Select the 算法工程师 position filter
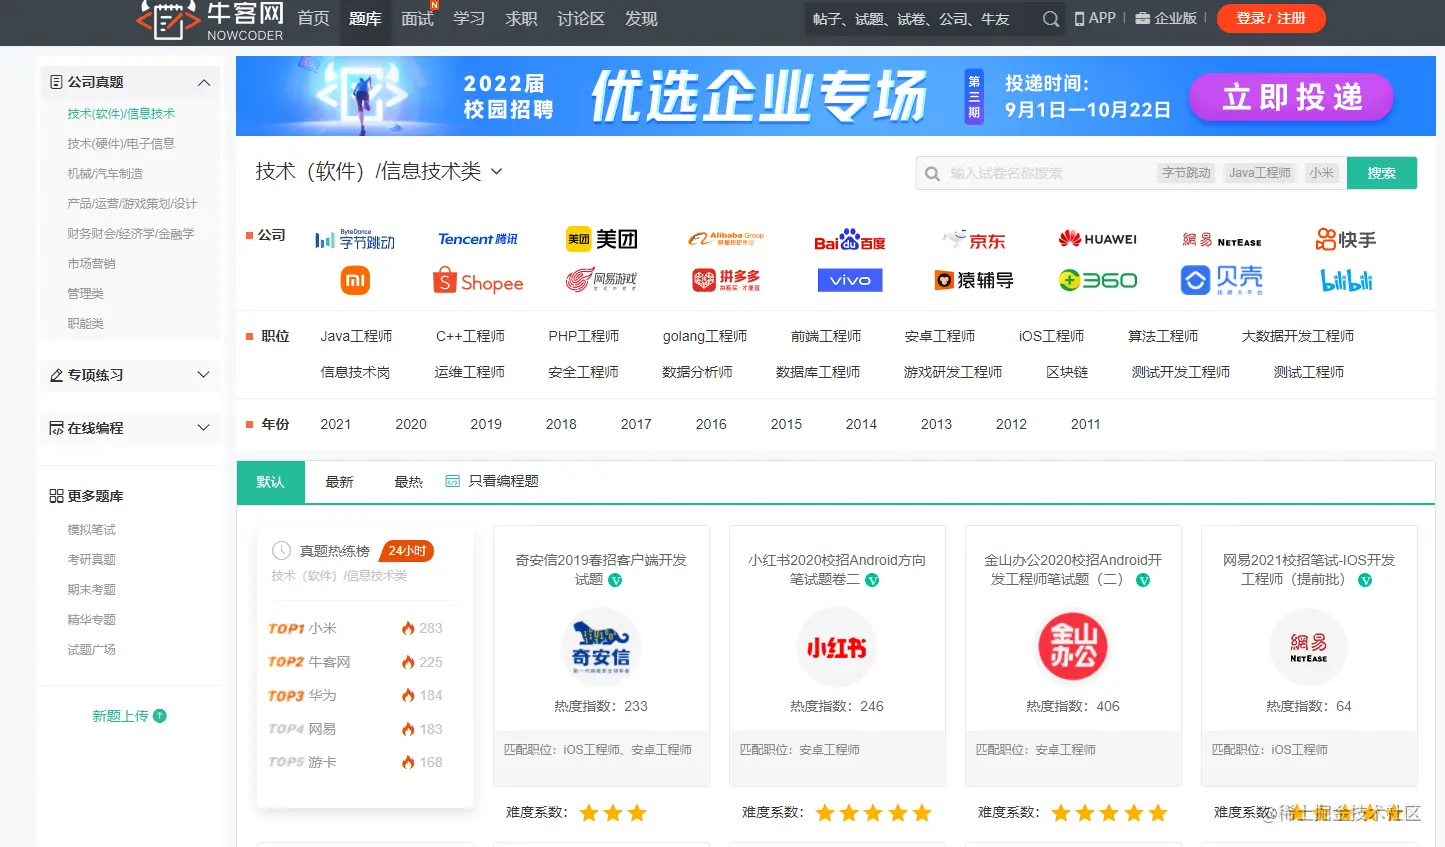Image resolution: width=1445 pixels, height=847 pixels. [x=1163, y=336]
